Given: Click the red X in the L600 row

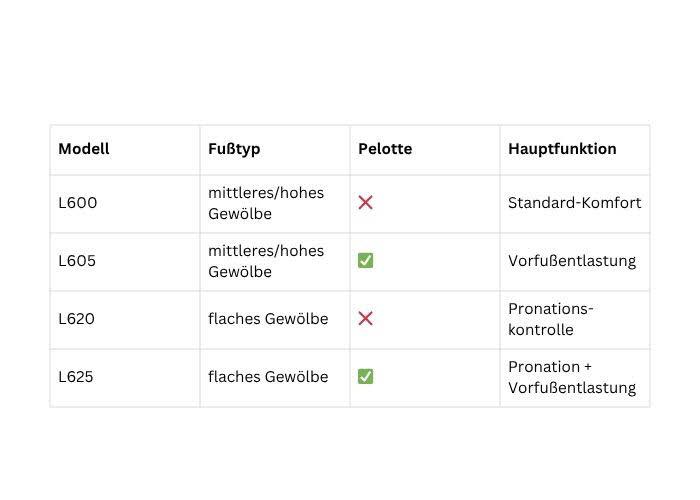Looking at the screenshot, I should click(x=365, y=203).
